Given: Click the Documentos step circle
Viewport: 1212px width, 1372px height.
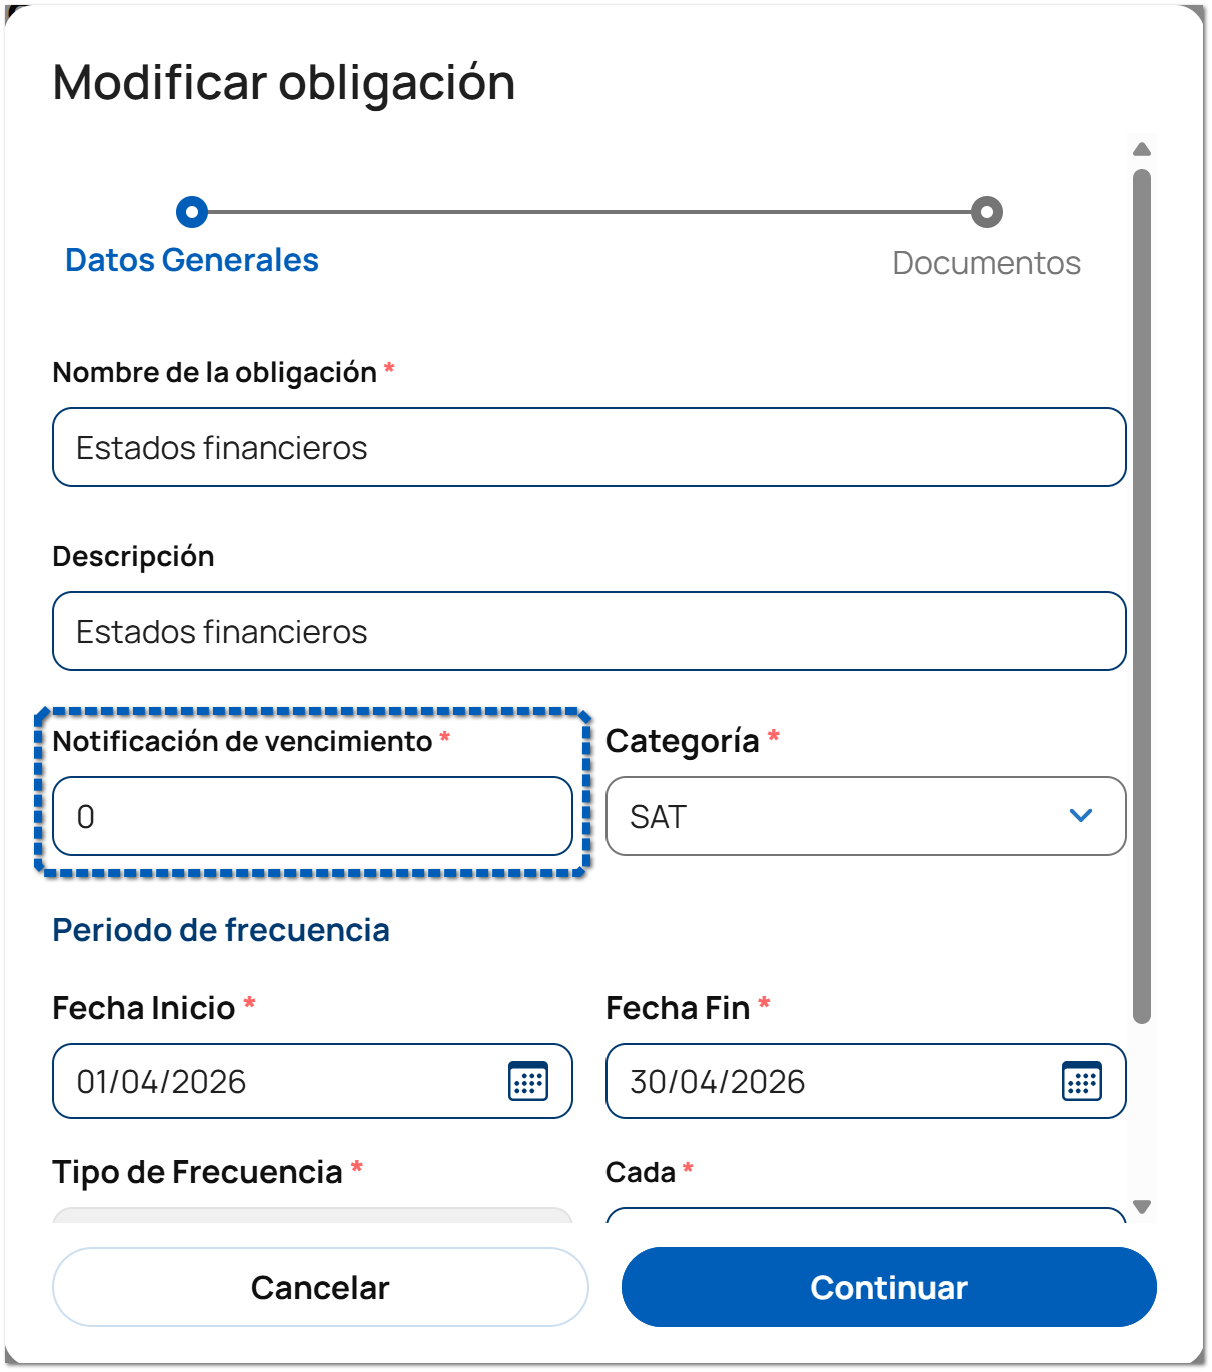Looking at the screenshot, I should tap(986, 212).
